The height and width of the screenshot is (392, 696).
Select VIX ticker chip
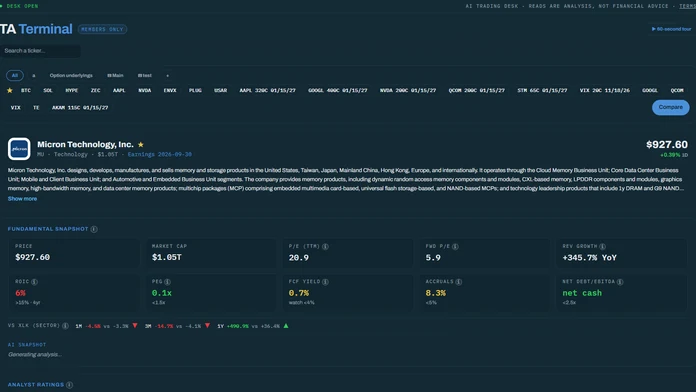16,108
